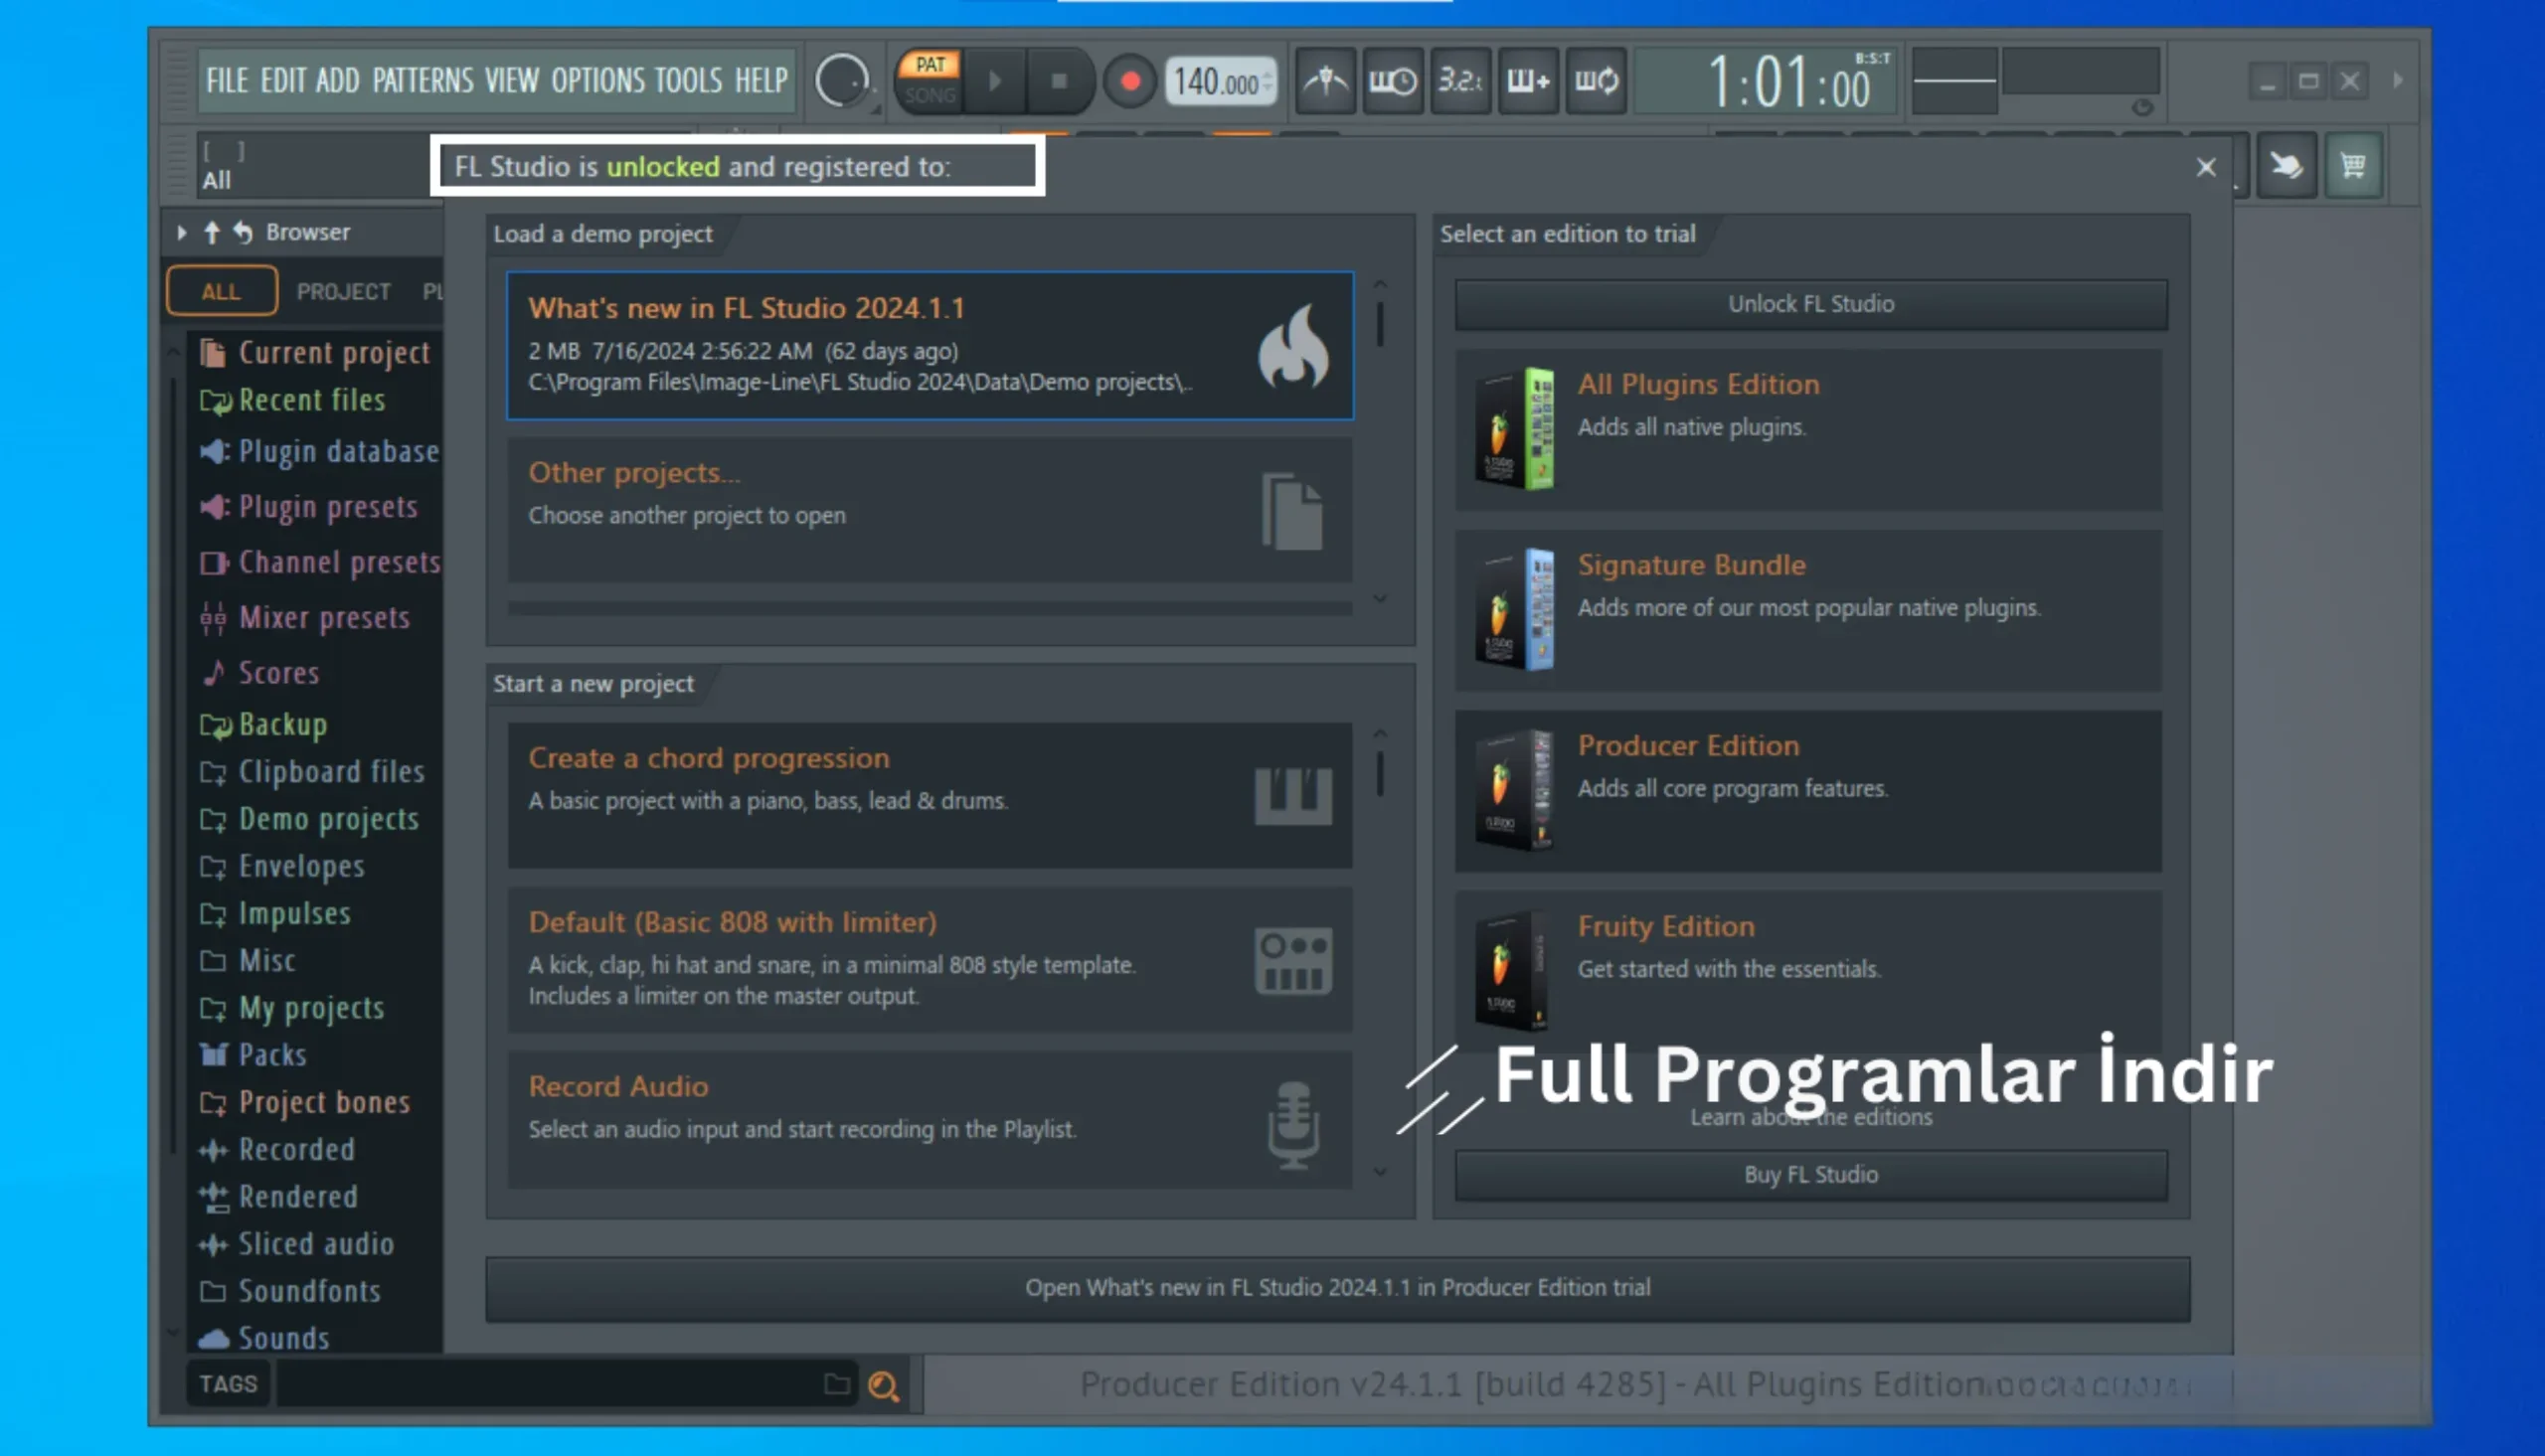
Task: Click the folder icon in search field
Action: click(x=837, y=1384)
